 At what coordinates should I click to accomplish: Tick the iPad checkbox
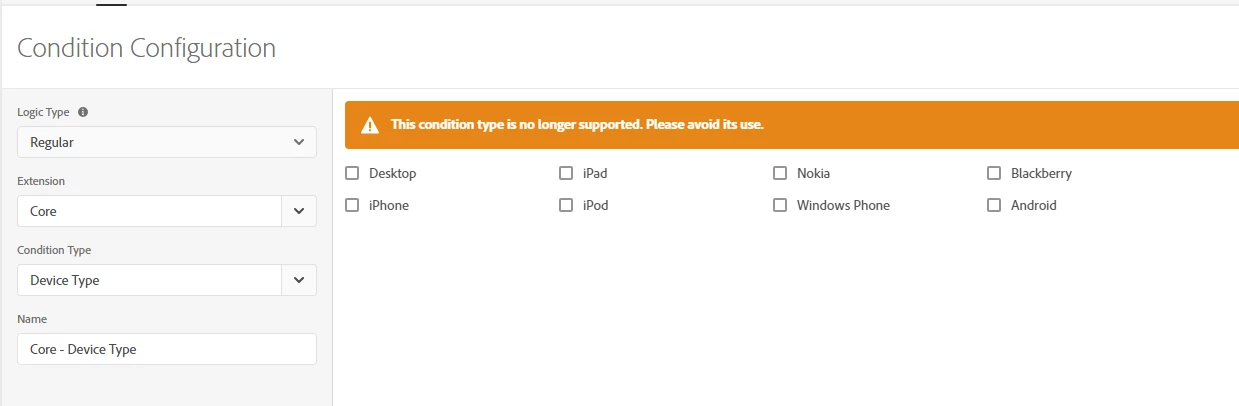pos(566,173)
